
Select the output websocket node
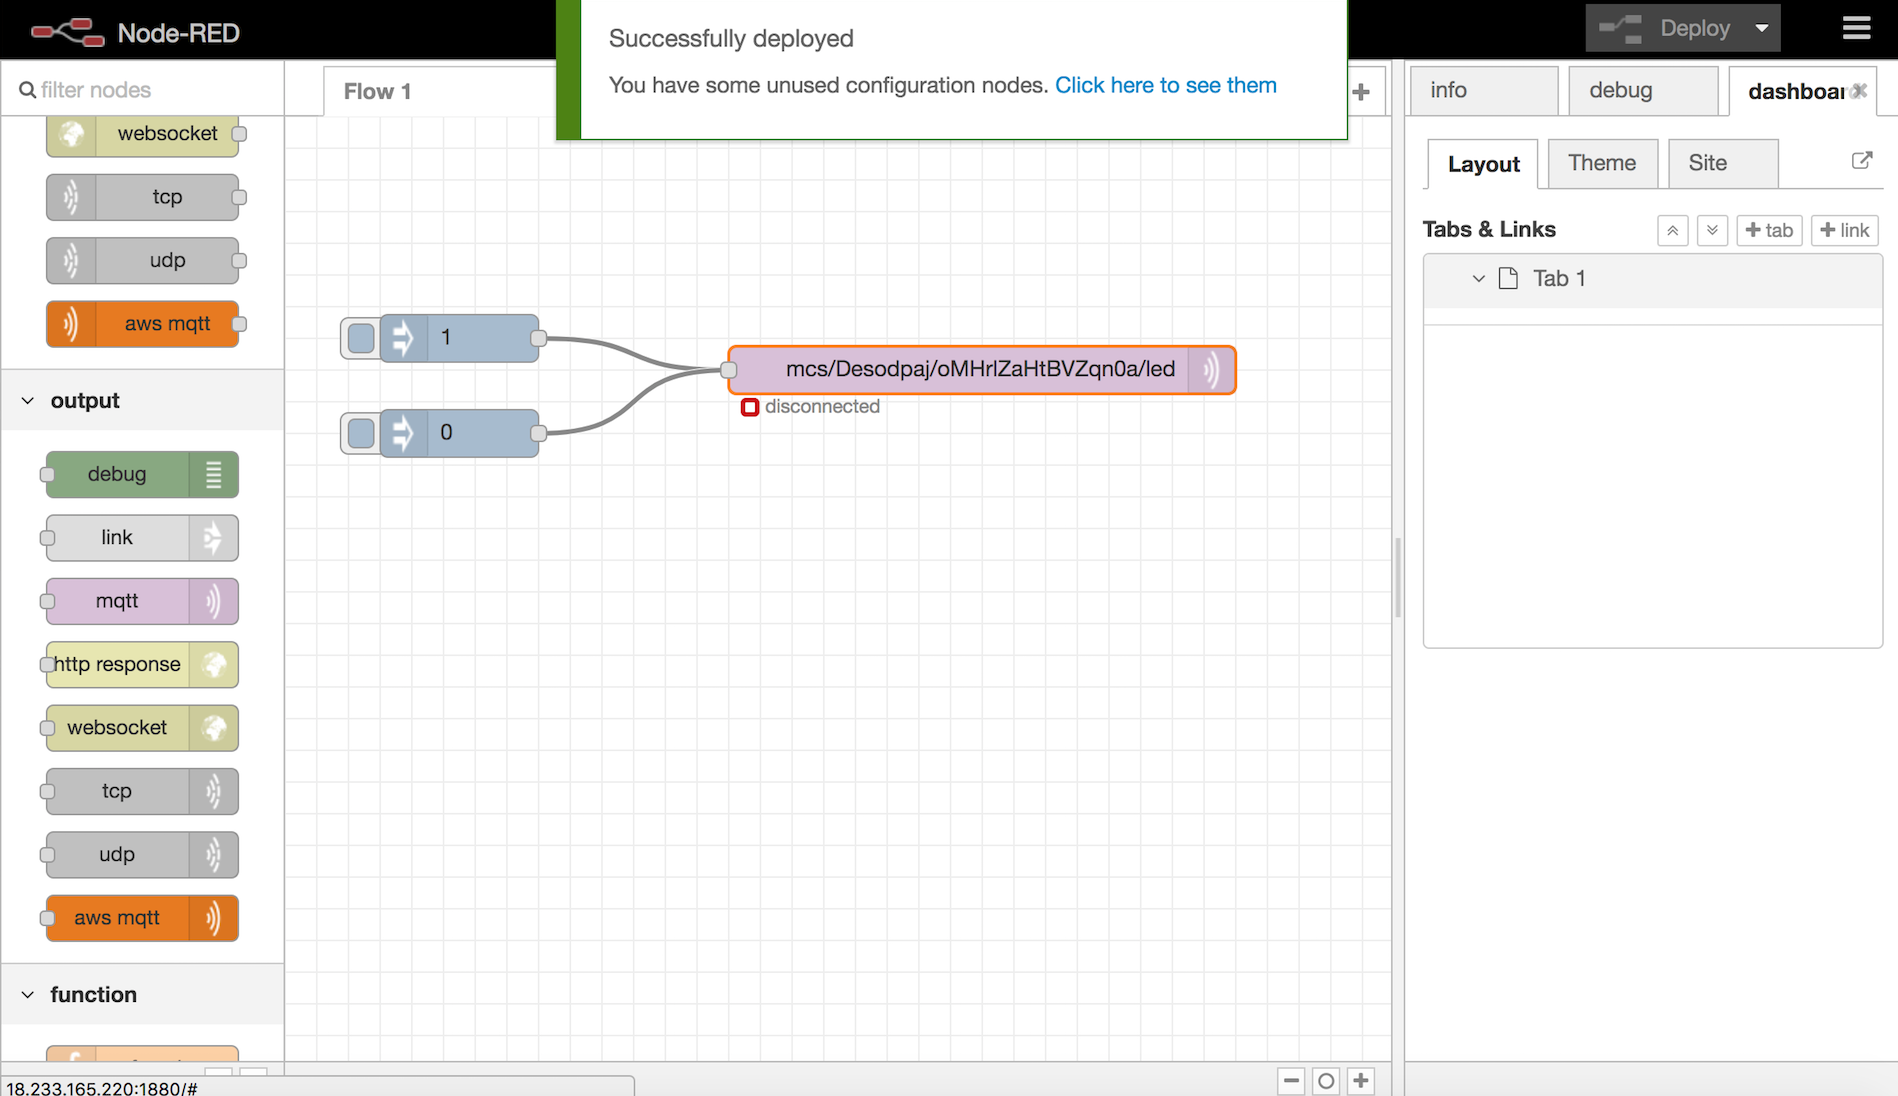142,728
